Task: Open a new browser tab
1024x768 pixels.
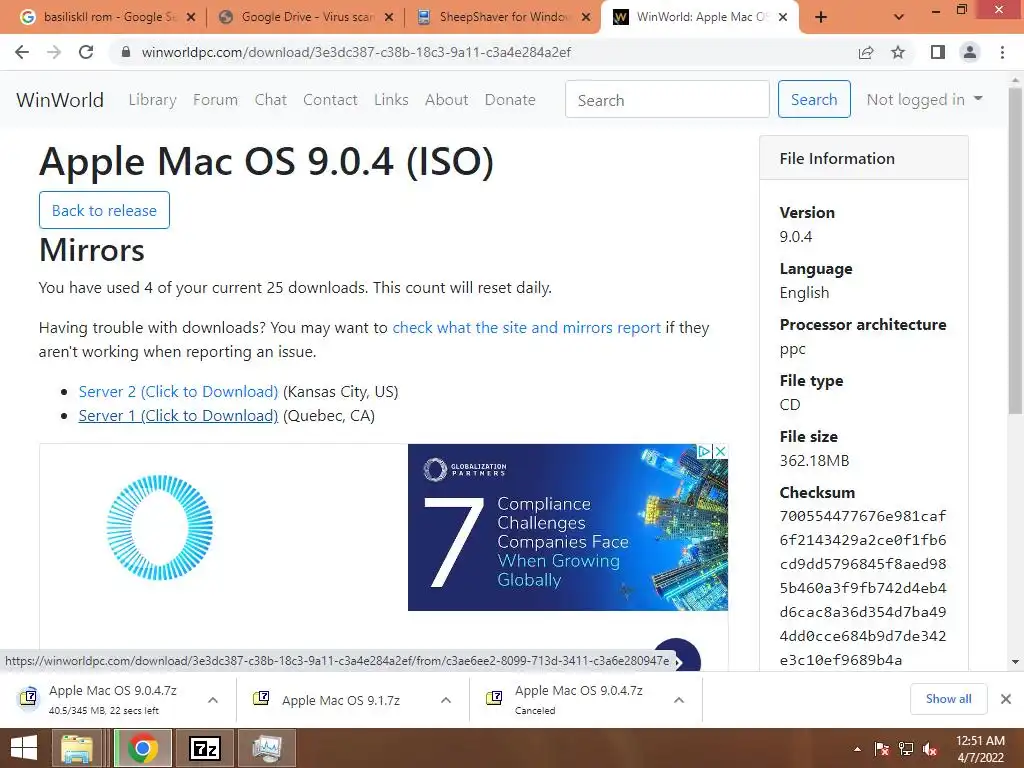Action: (x=821, y=17)
